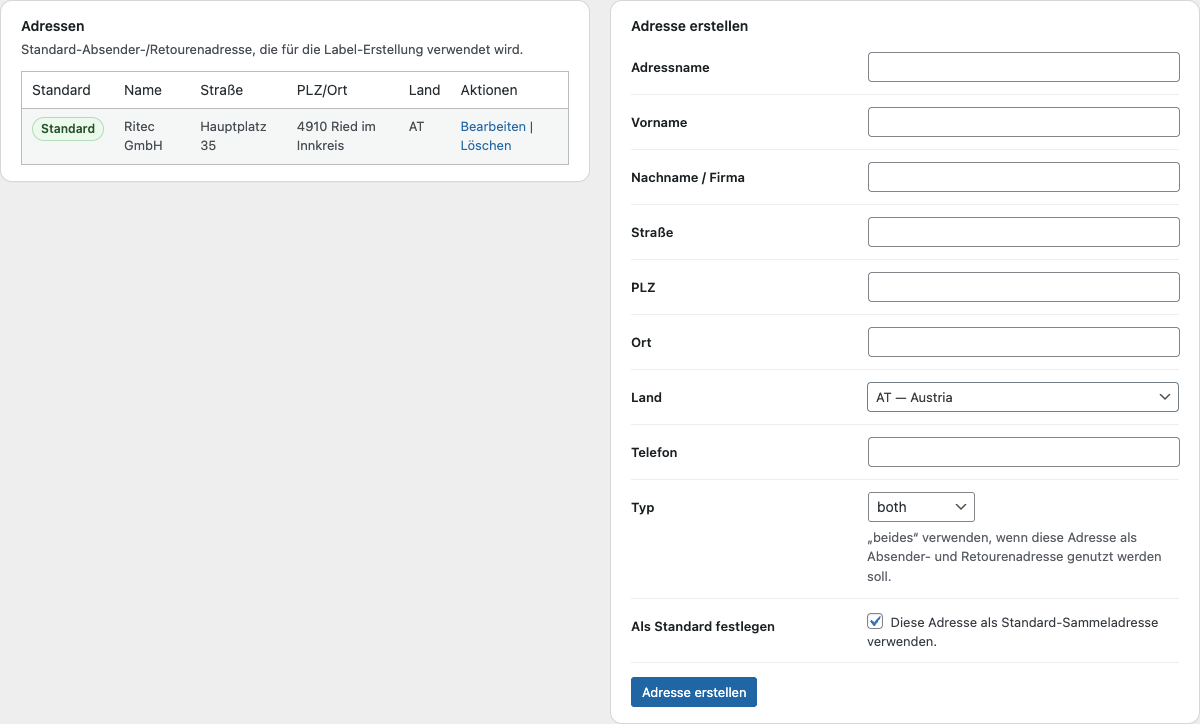Click the Bearbeiten link for Ritec GmbH

point(493,126)
